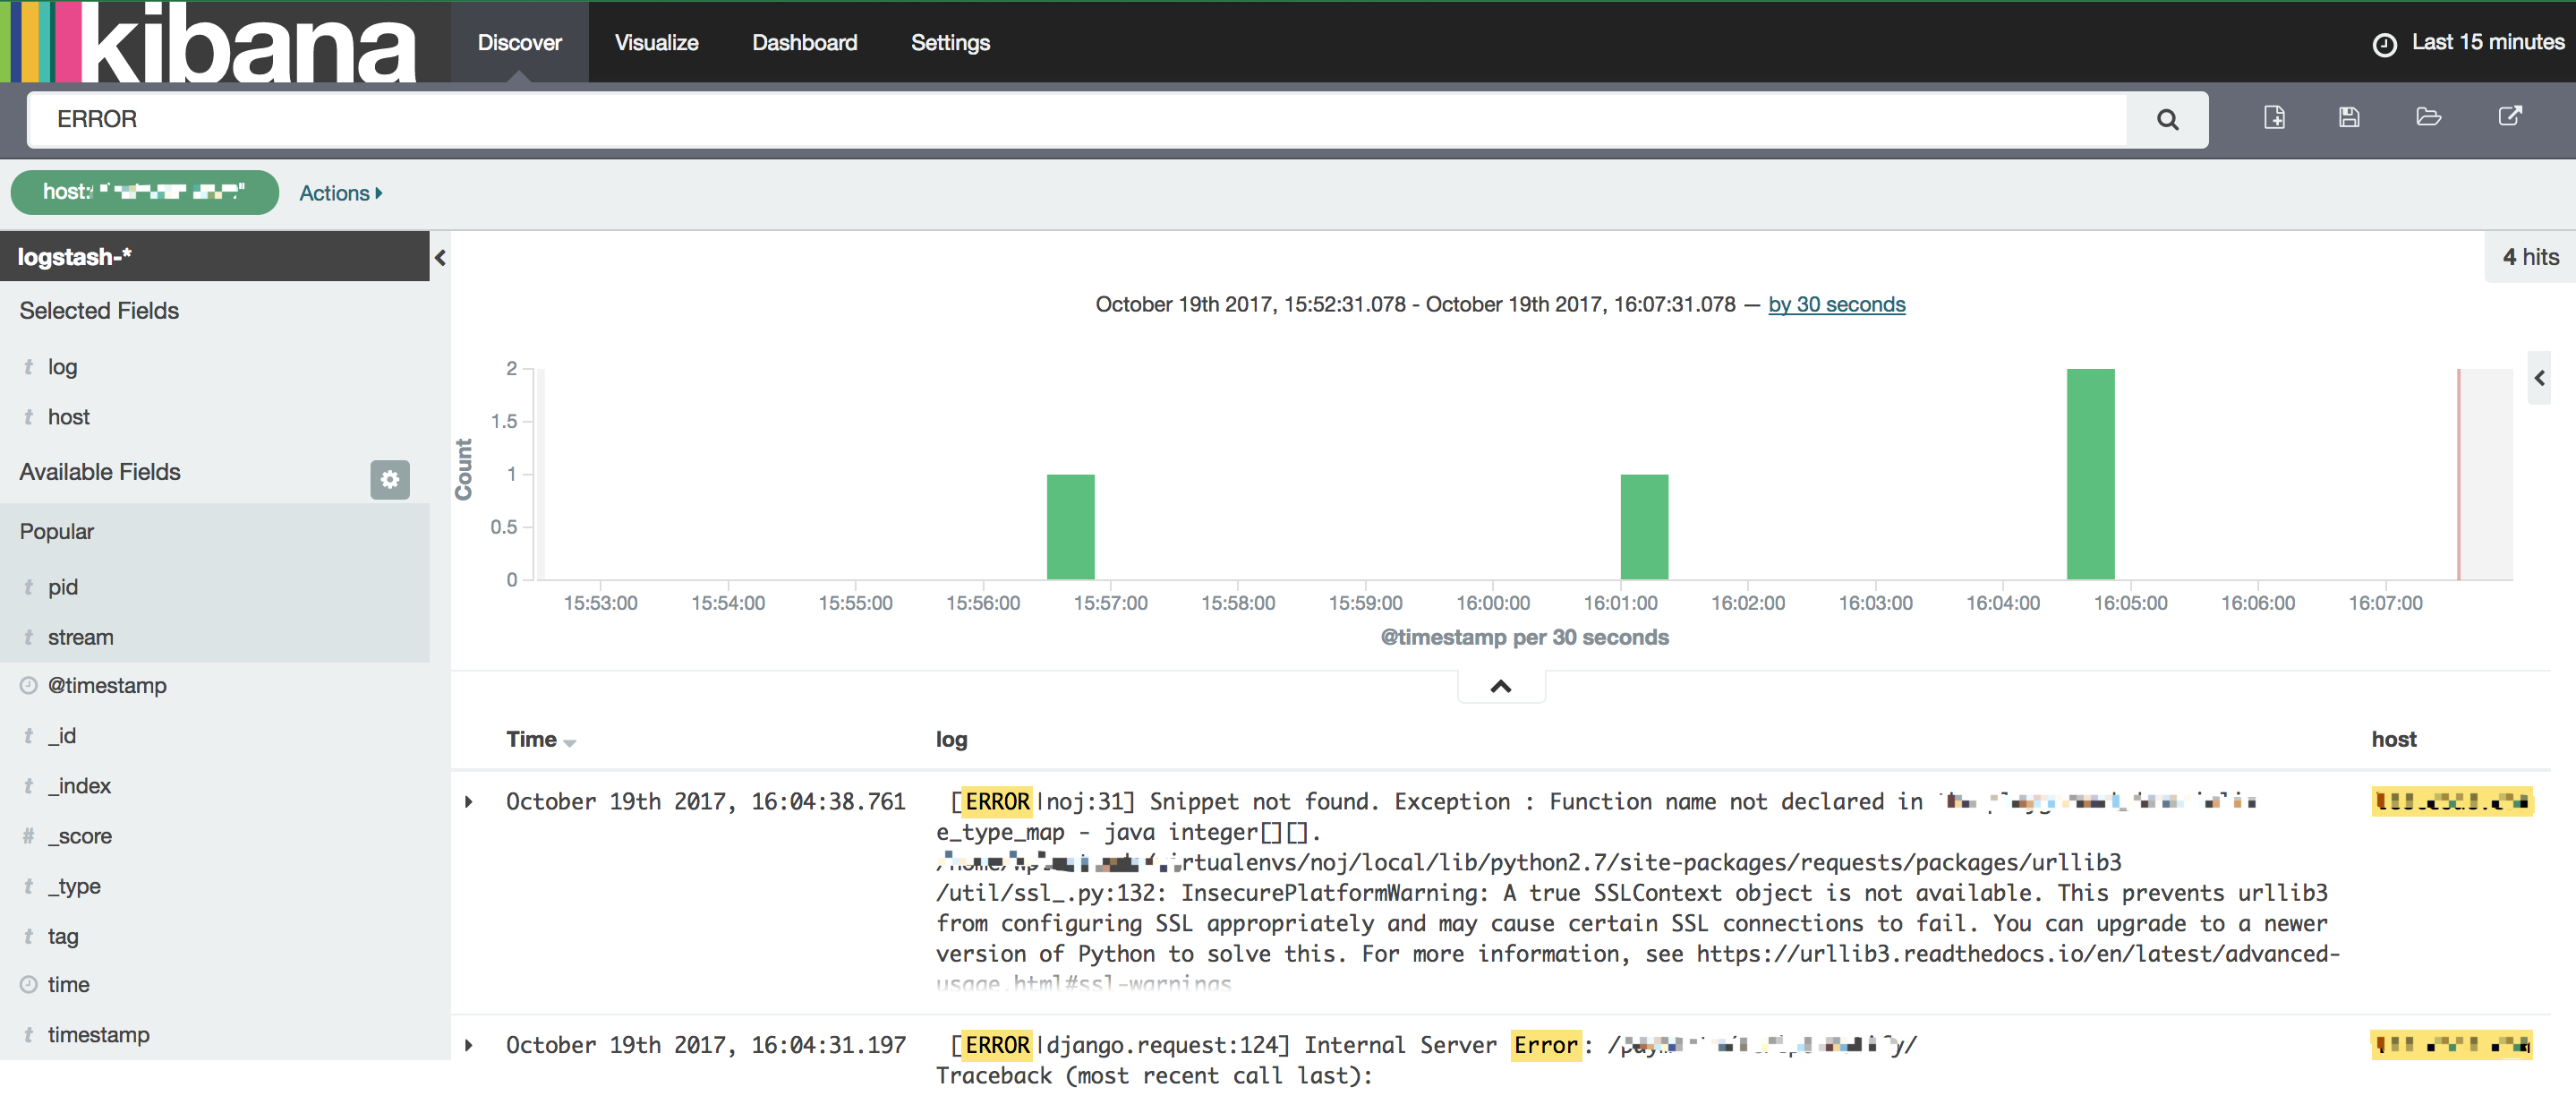Open New Search document icon
This screenshot has height=1096, width=2576.
coord(2274,118)
